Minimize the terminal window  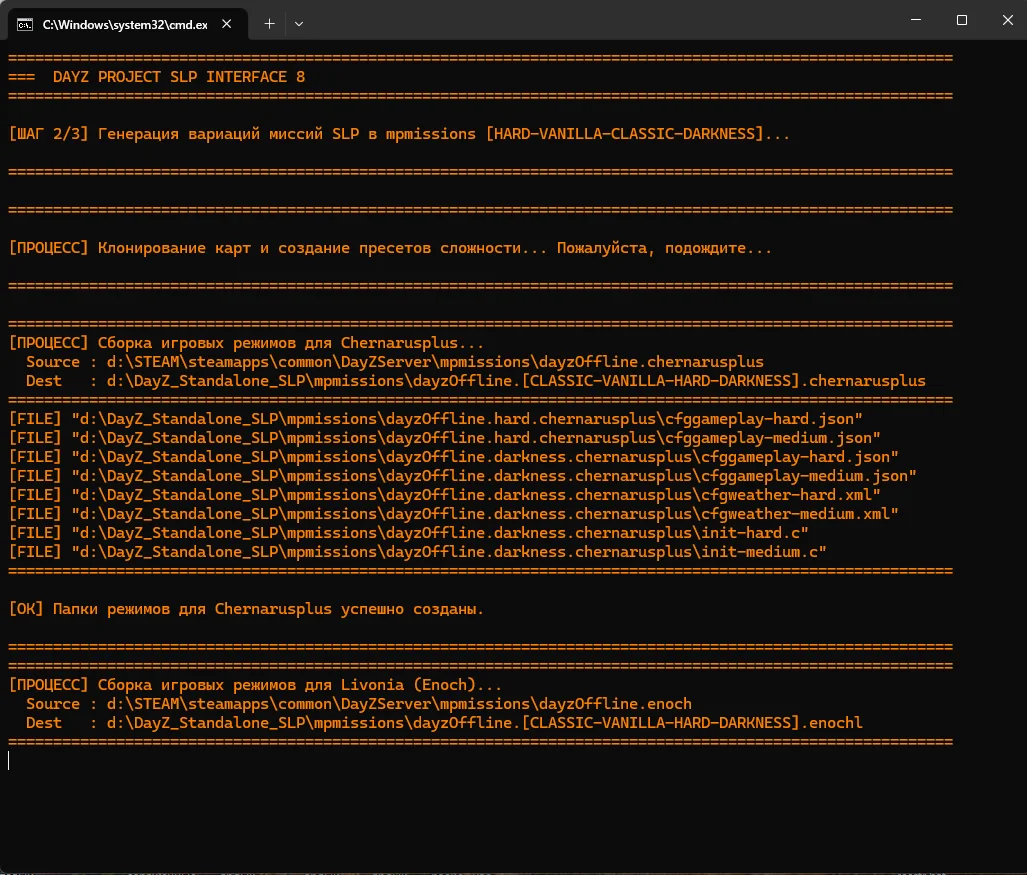916,20
